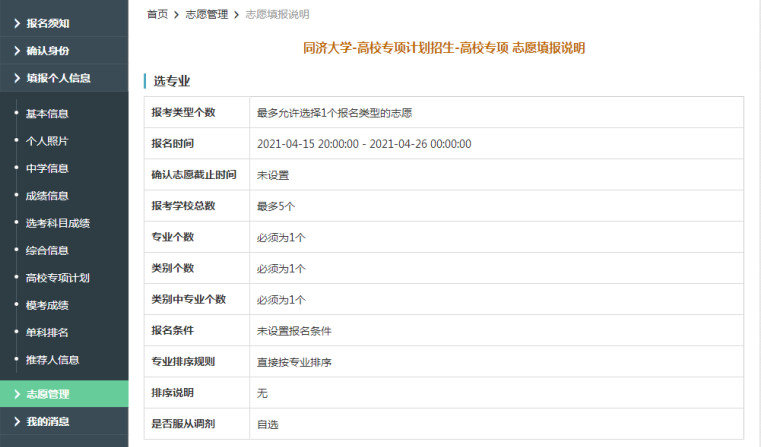Go to 中学信息 page

click(x=47, y=168)
